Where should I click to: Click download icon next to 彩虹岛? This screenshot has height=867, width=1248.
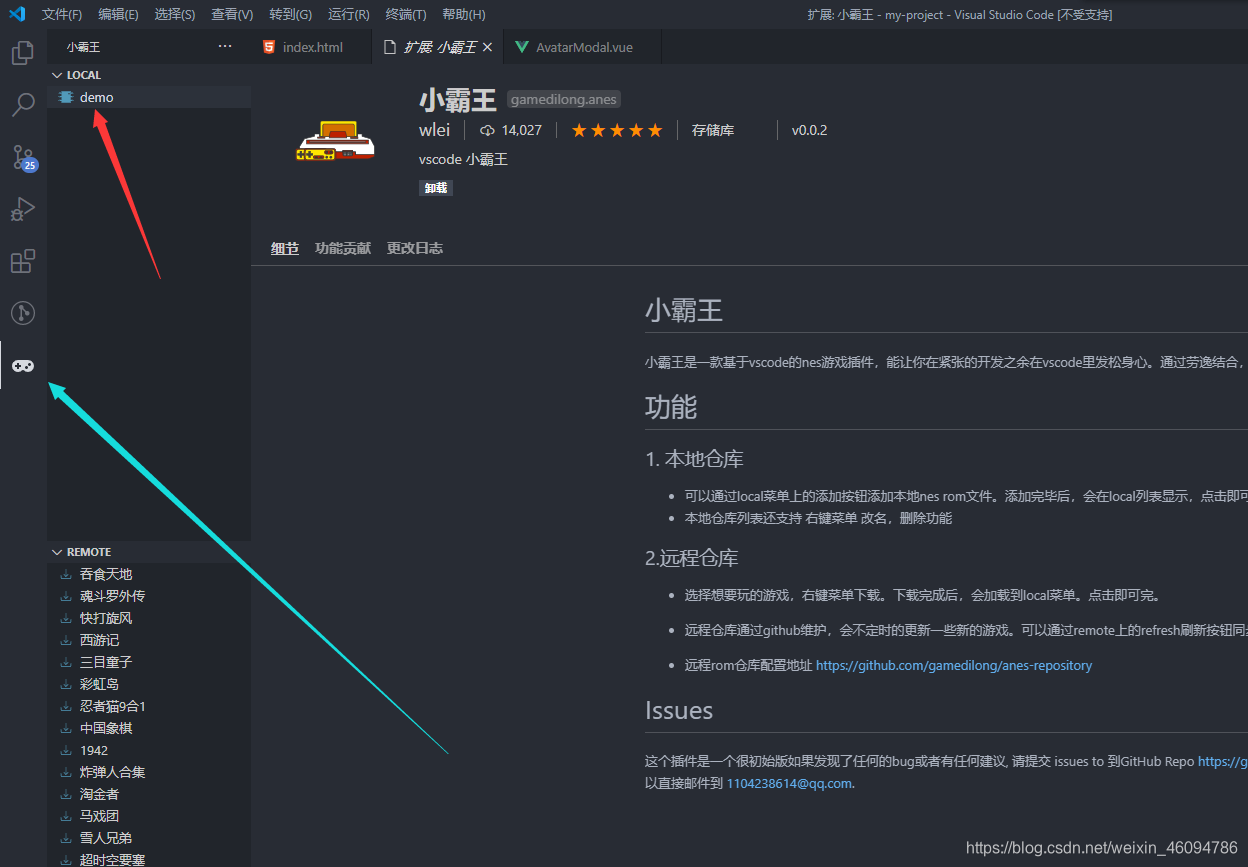(x=66, y=684)
